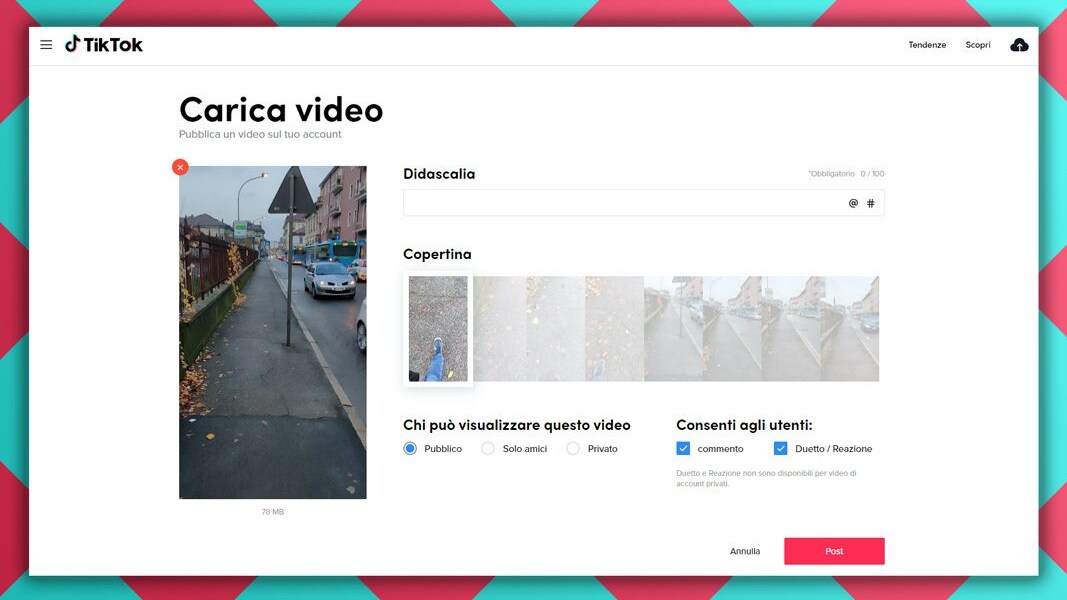Click the red Post button
Viewport: 1067px width, 600px height.
[x=834, y=551]
